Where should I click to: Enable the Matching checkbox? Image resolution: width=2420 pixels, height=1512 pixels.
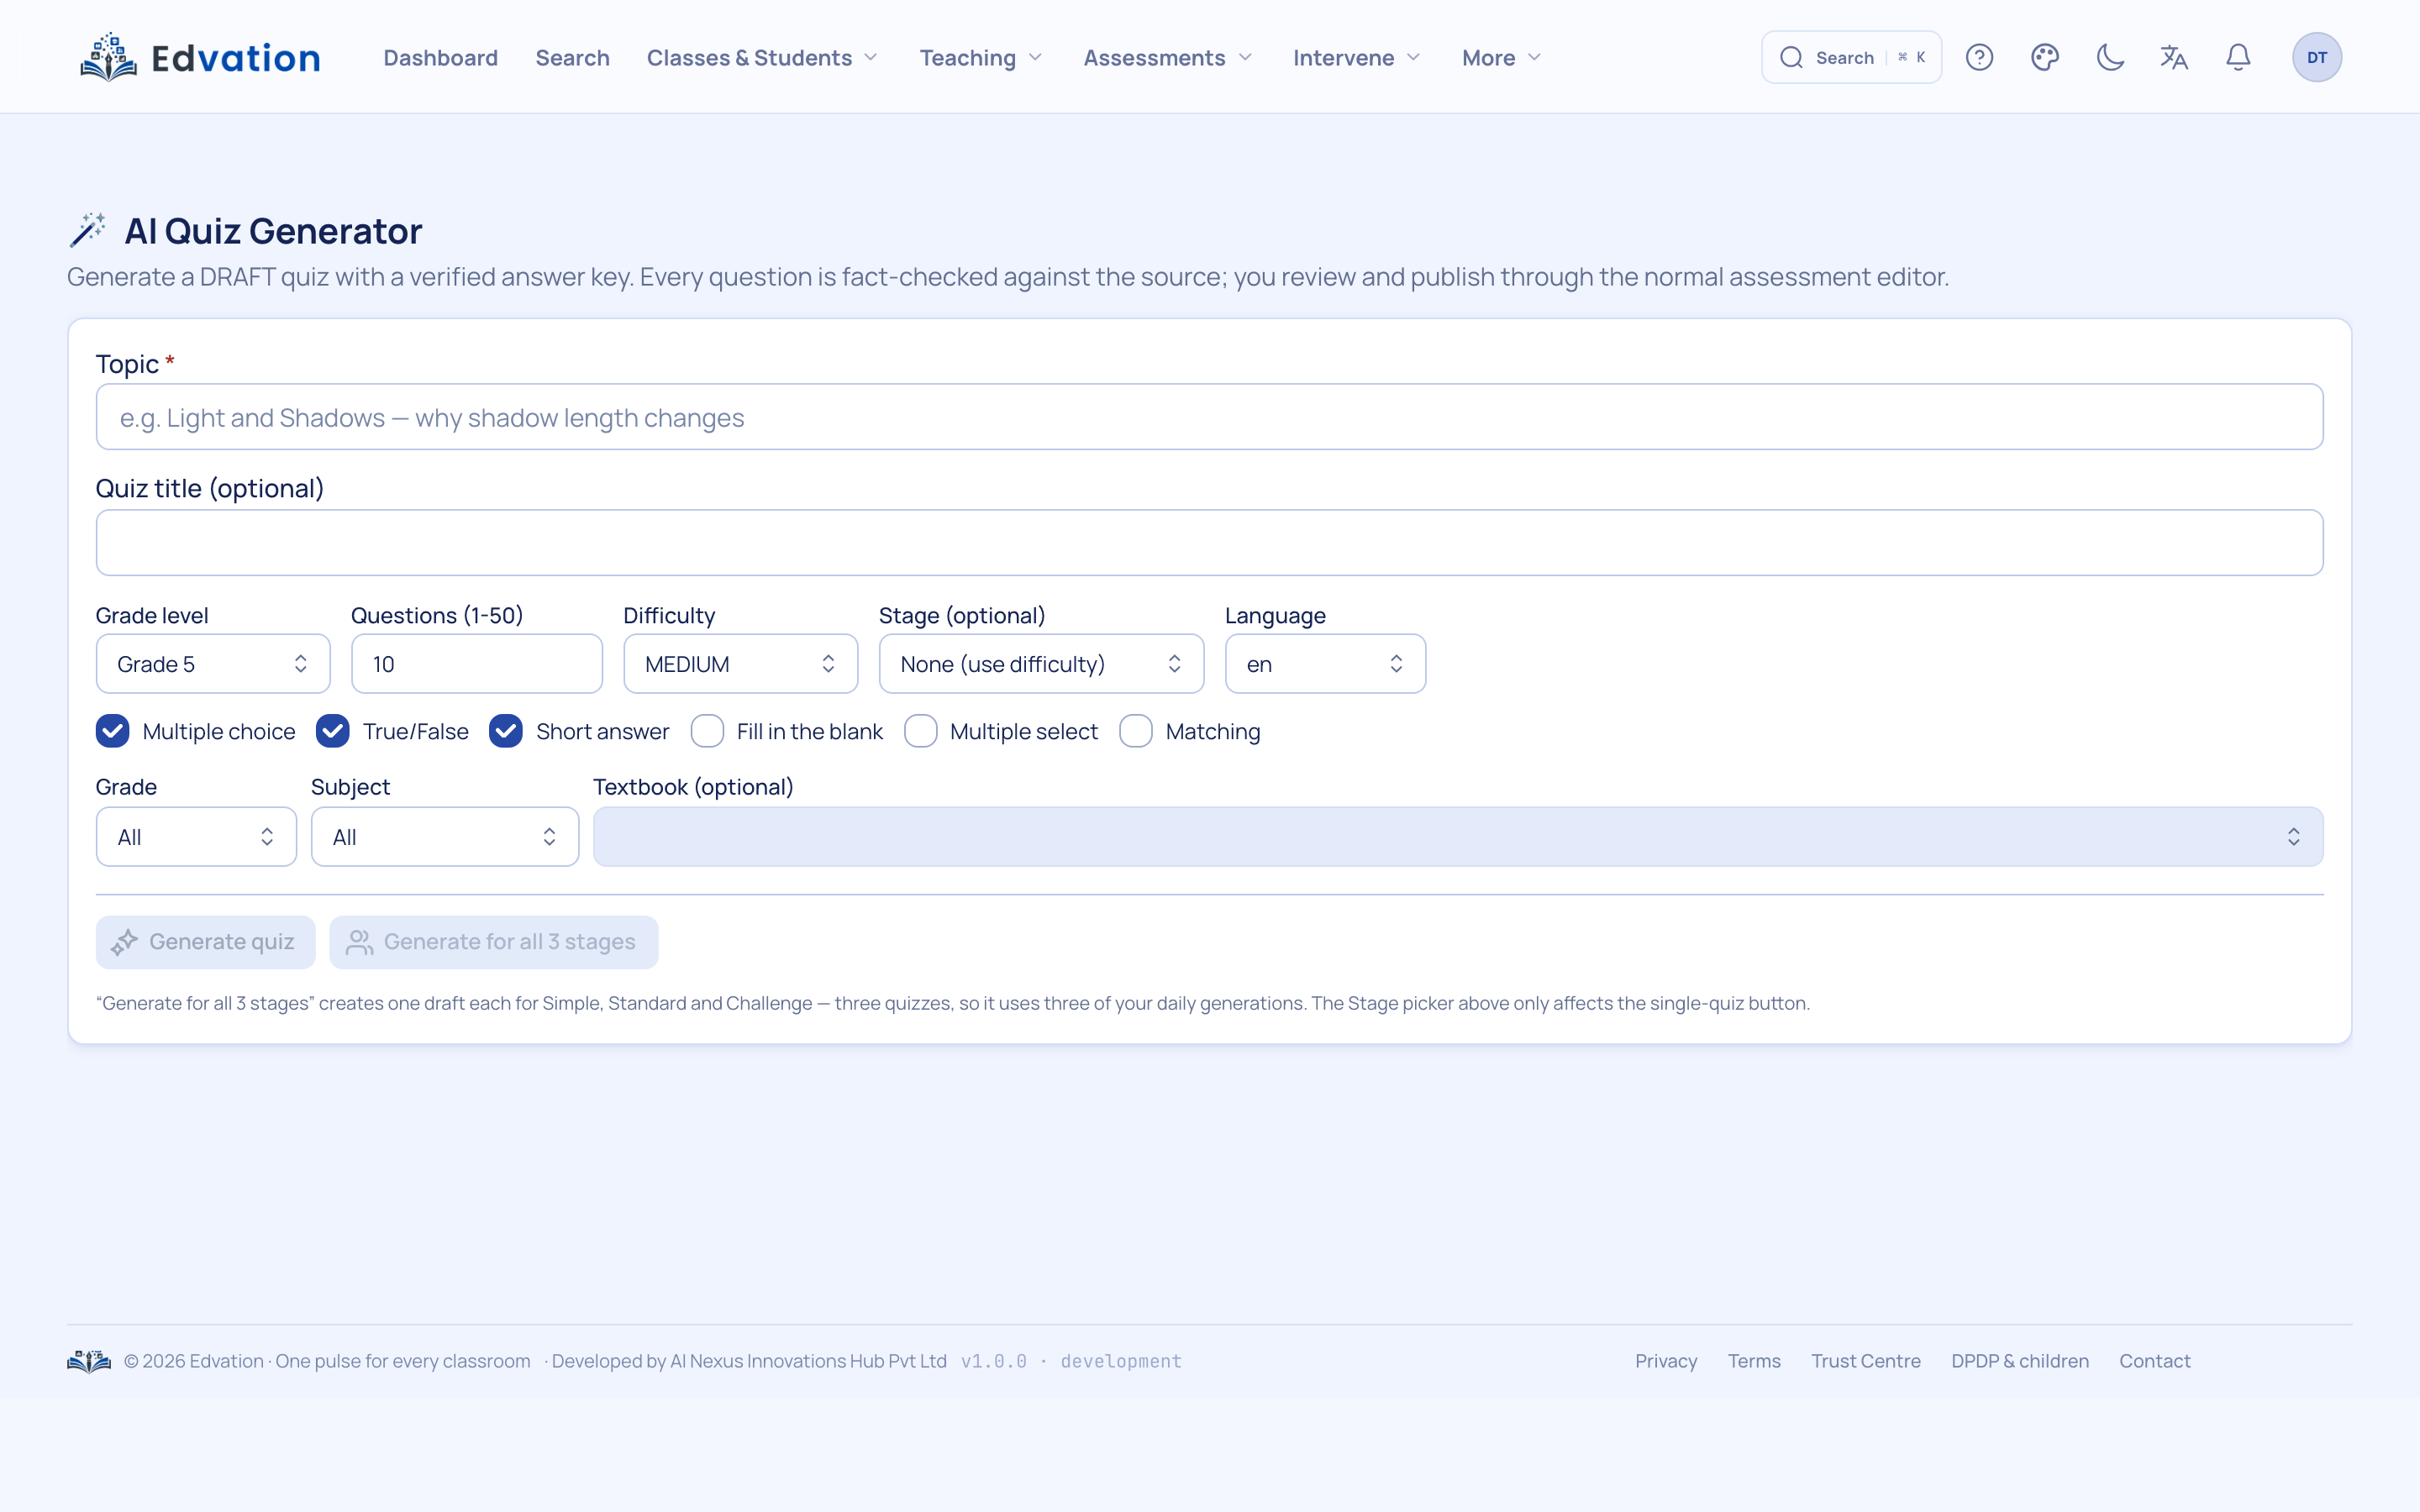(x=1136, y=731)
